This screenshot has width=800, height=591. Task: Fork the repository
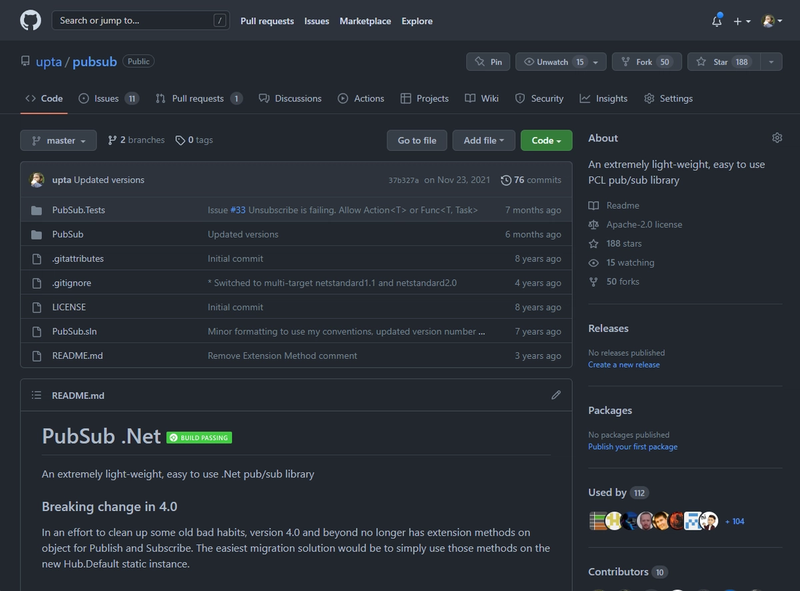pyautogui.click(x=645, y=62)
